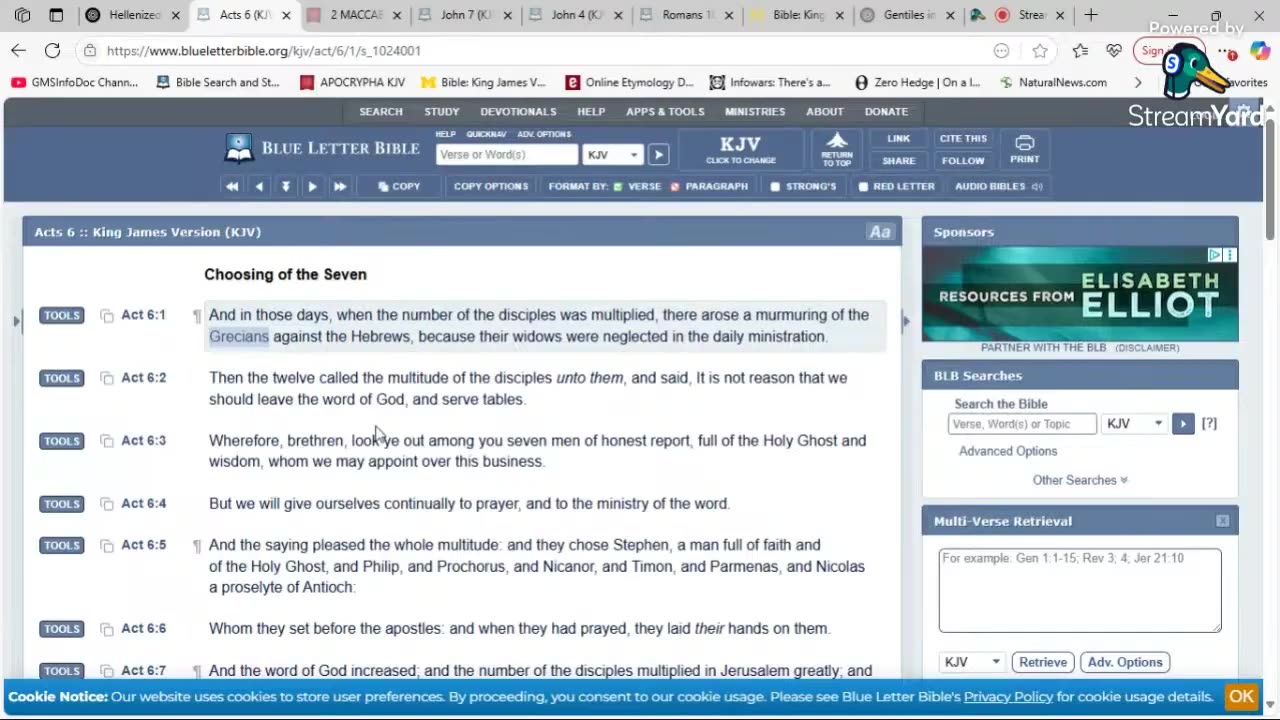
Task: Click the Return to Top icon
Action: point(837,148)
